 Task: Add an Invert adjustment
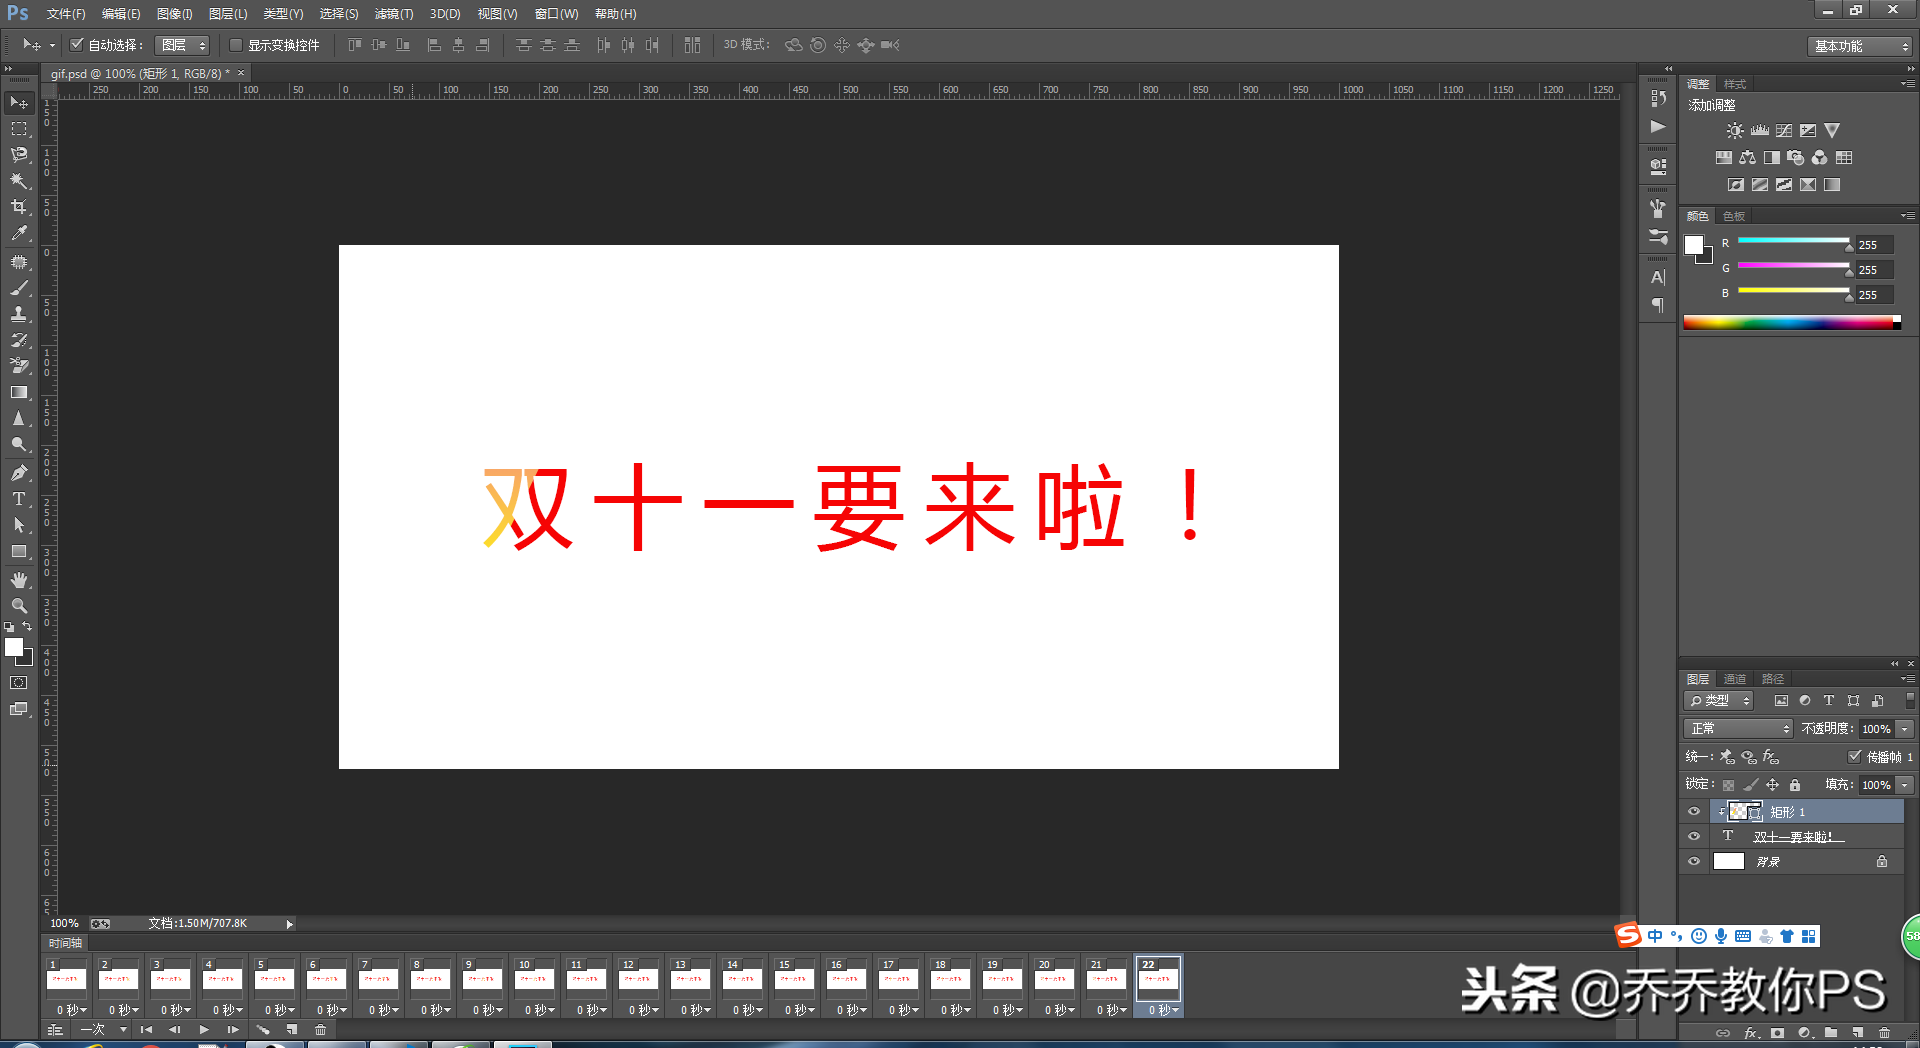(1735, 185)
